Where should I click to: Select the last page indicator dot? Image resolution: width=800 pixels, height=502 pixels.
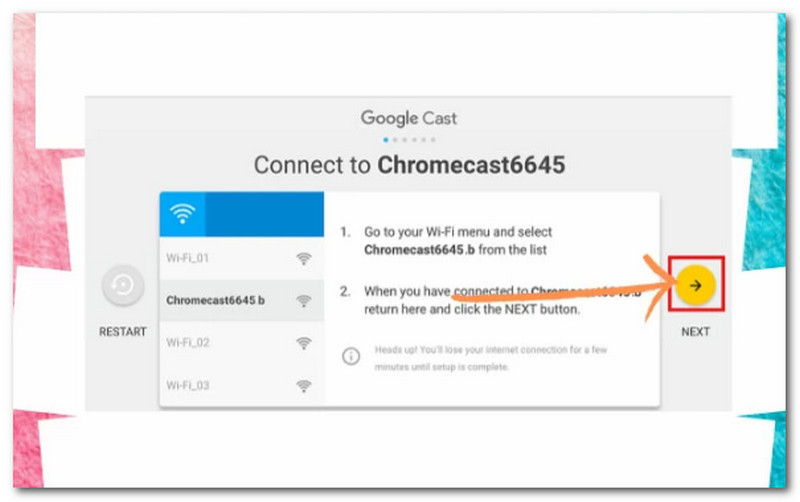(x=432, y=140)
